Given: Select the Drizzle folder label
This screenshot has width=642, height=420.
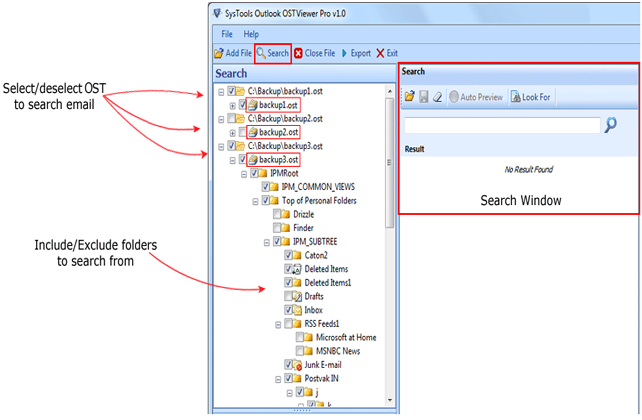Looking at the screenshot, I should point(303,214).
